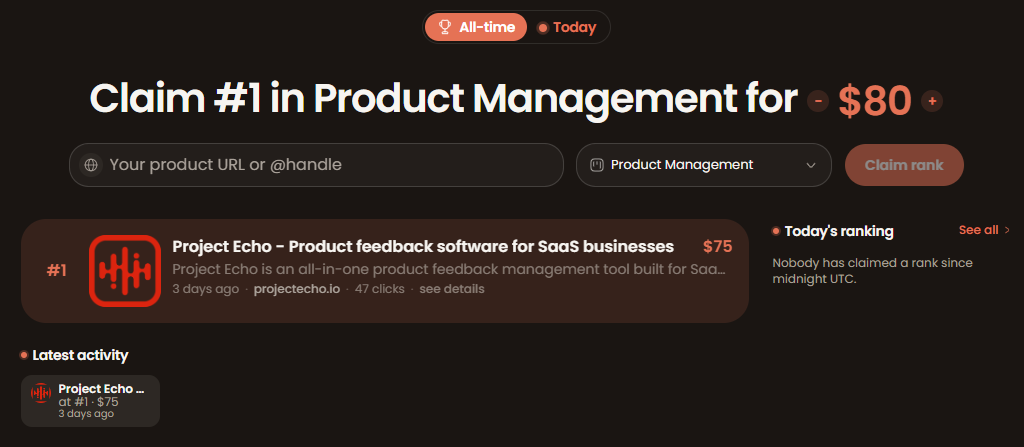Click the $80 price amount
The image size is (1024, 447).
[875, 101]
